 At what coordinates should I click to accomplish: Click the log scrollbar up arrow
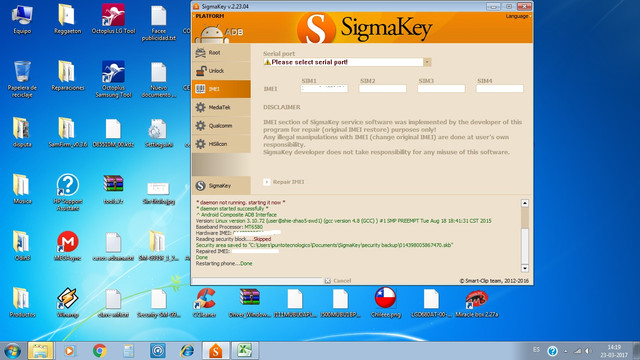tap(525, 203)
